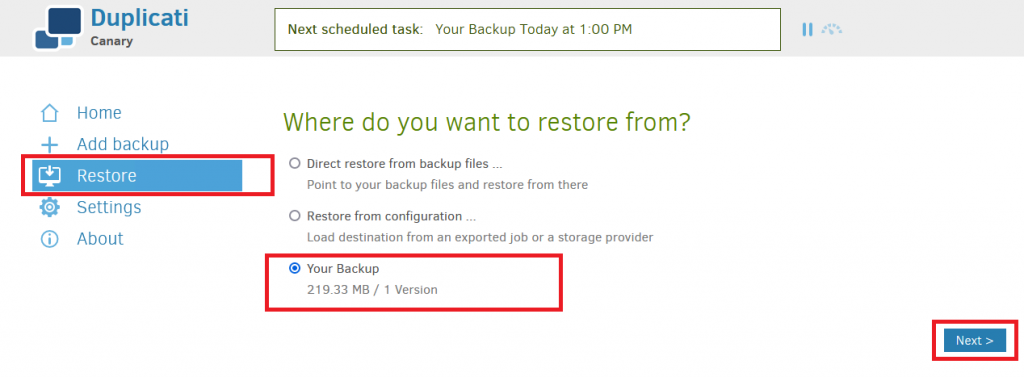Viewport: 1024px width, 377px height.
Task: Click the plus icon for Add backup
Action: click(50, 144)
